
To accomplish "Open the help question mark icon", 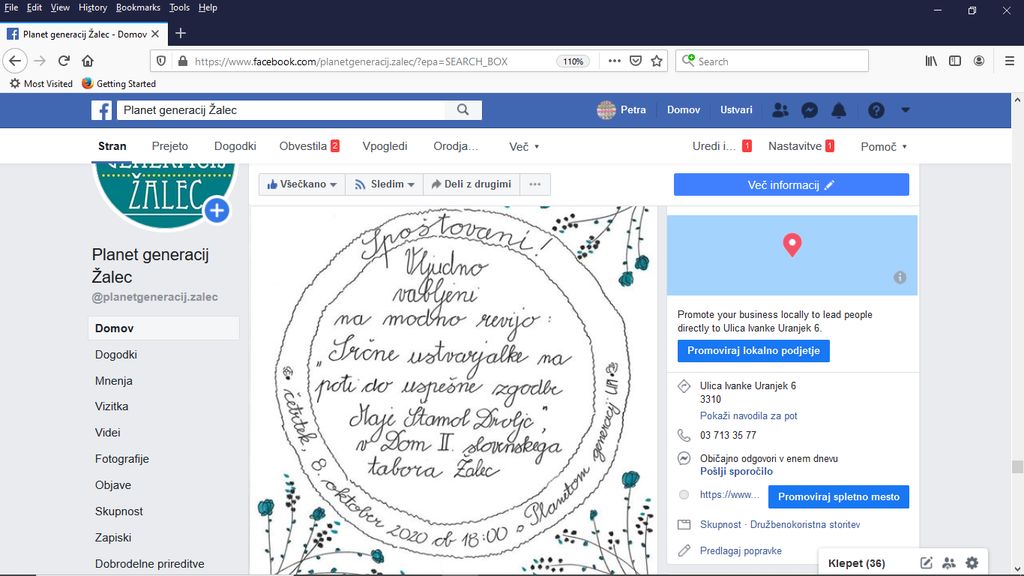I will coord(876,110).
